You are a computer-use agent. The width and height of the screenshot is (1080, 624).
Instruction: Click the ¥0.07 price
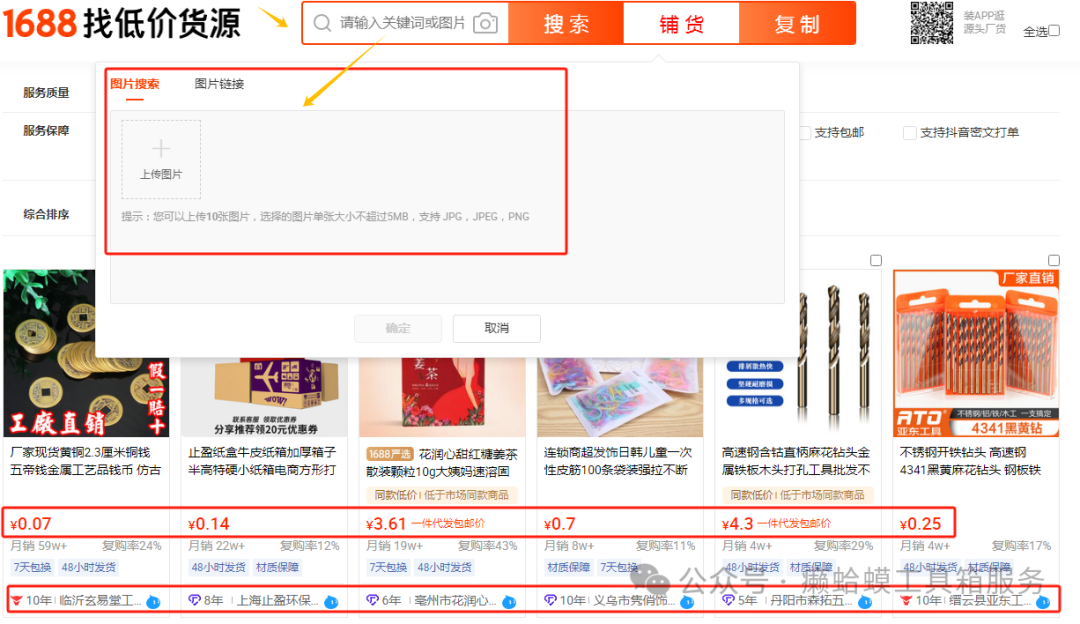click(30, 524)
